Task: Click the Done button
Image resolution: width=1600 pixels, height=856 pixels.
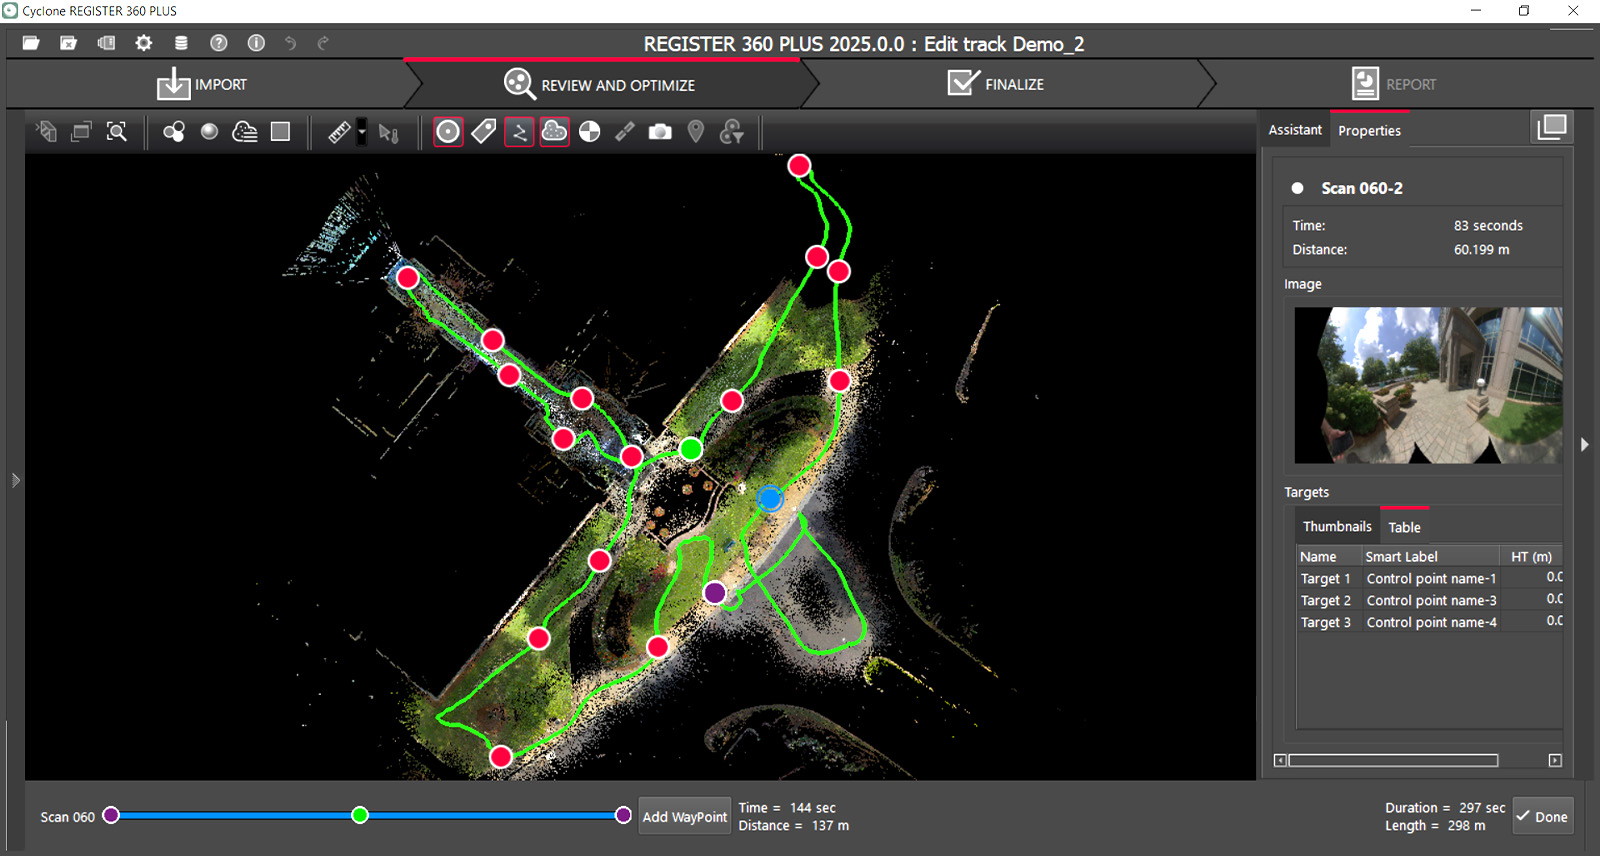Action: (1542, 816)
